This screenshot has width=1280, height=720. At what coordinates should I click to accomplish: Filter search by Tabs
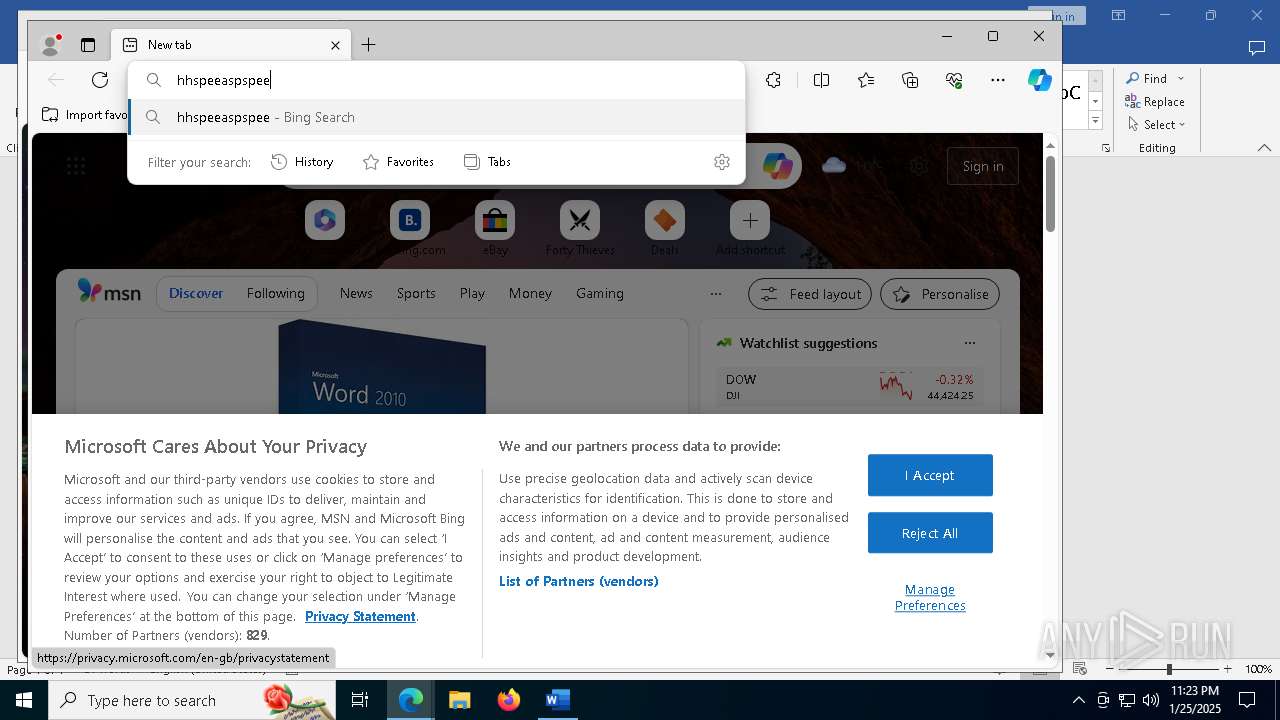point(488,162)
